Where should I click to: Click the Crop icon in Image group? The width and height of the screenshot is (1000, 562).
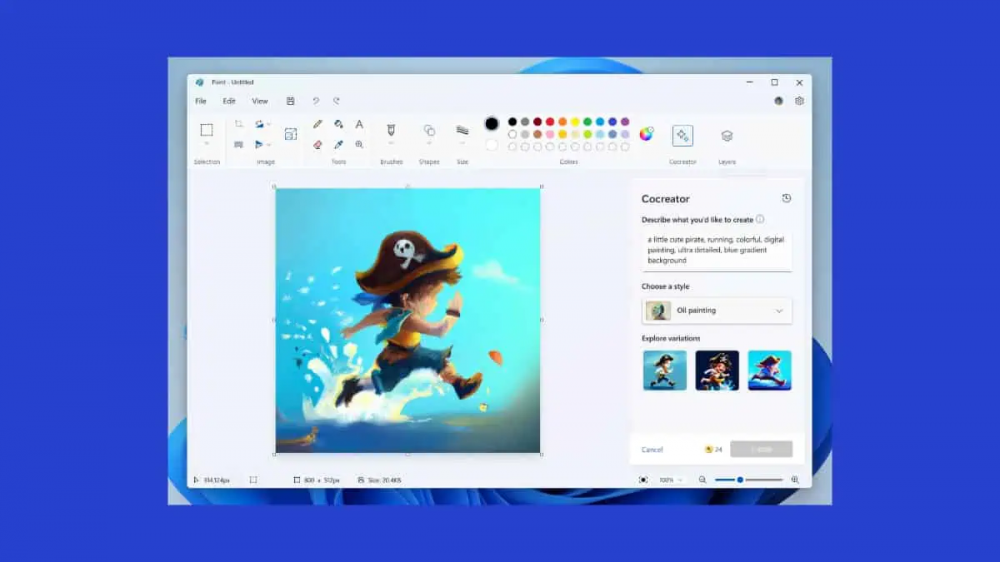tap(239, 124)
